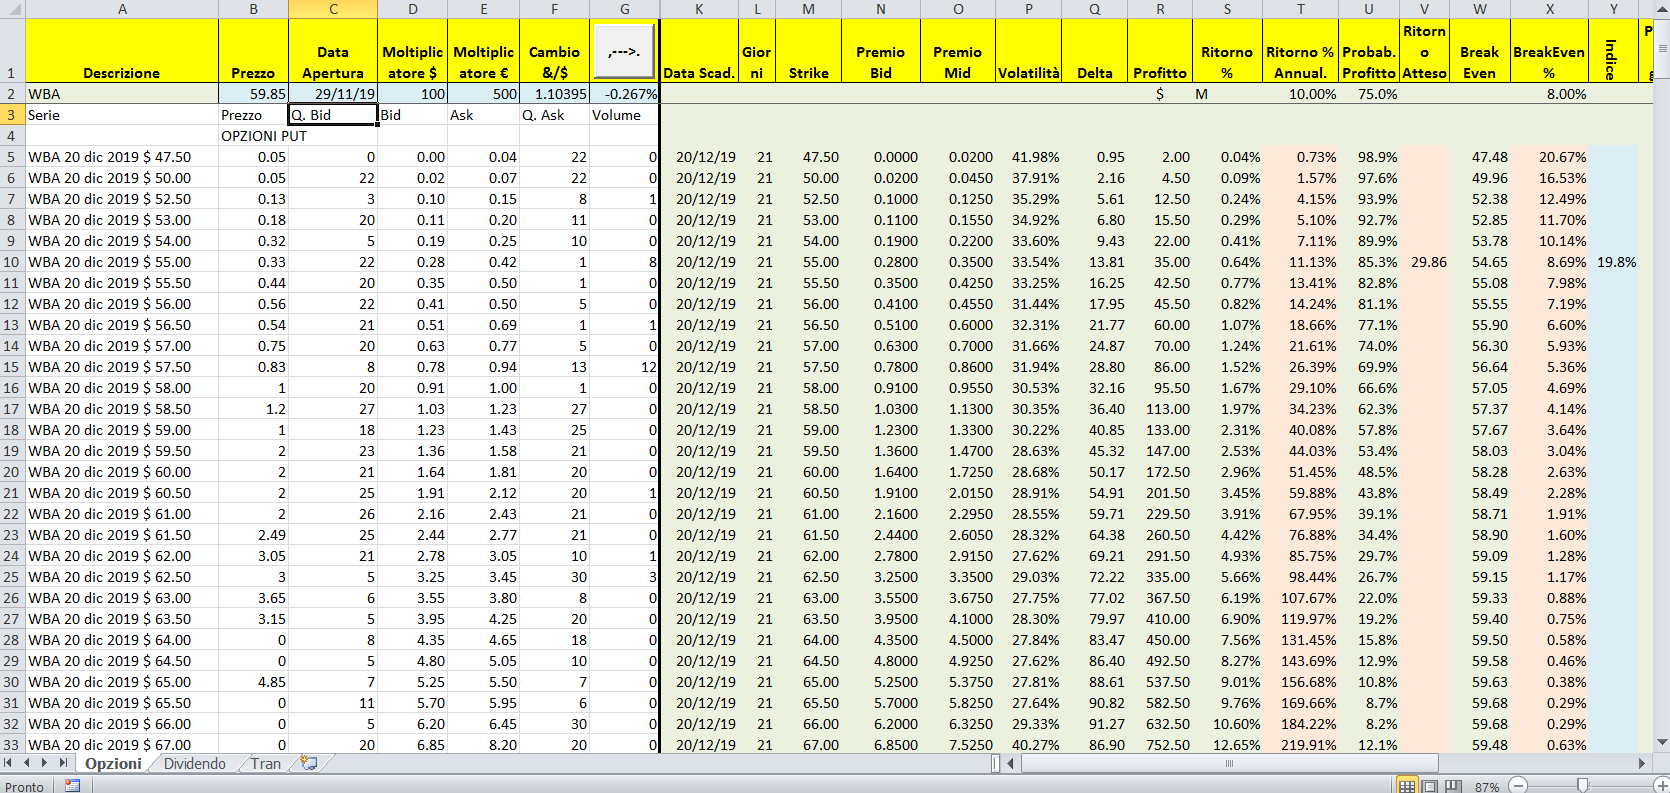Screen dimensions: 1670x793
Task: Switch to the Tran sheet tab
Action: pos(265,763)
